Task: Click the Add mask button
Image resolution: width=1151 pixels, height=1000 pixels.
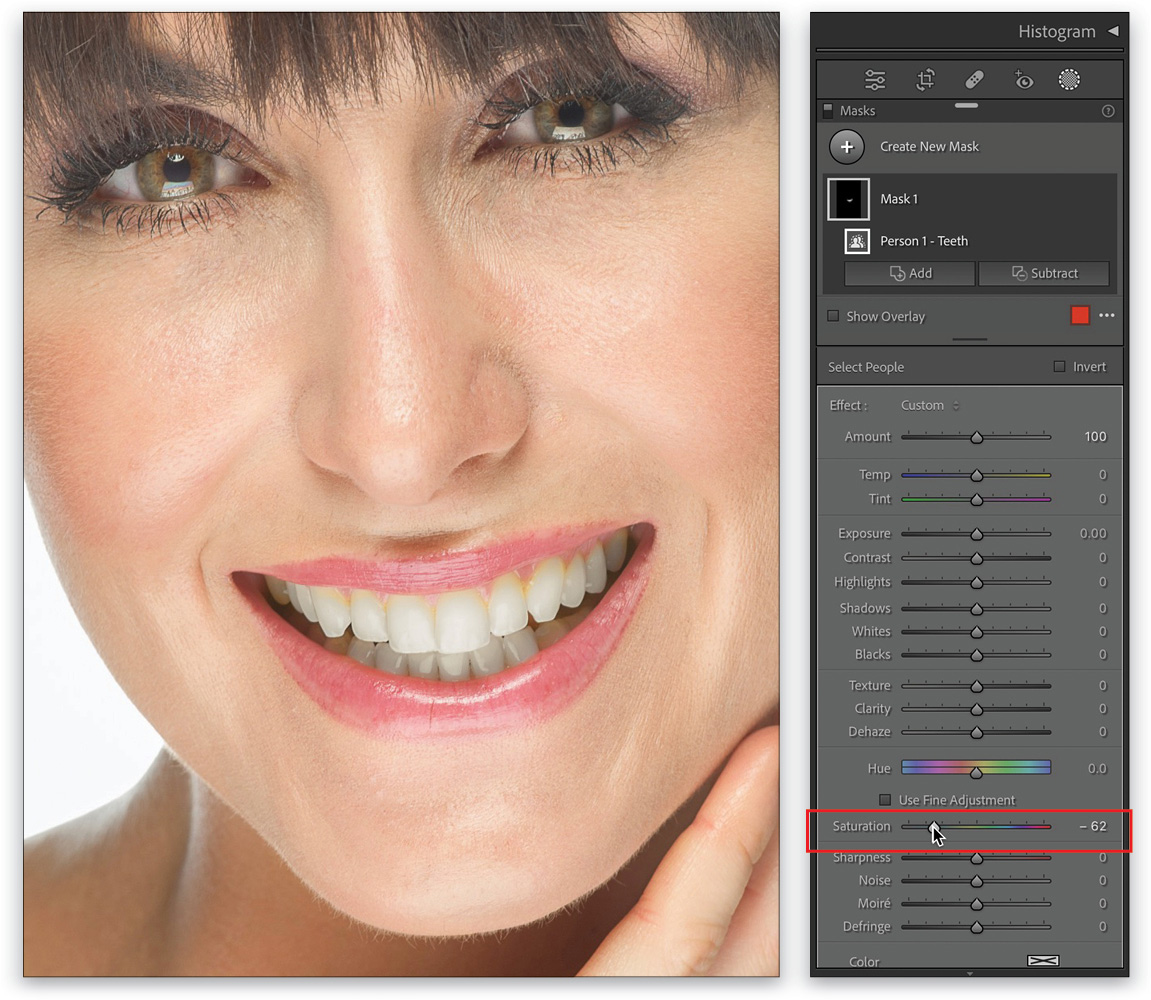Action: tap(909, 273)
